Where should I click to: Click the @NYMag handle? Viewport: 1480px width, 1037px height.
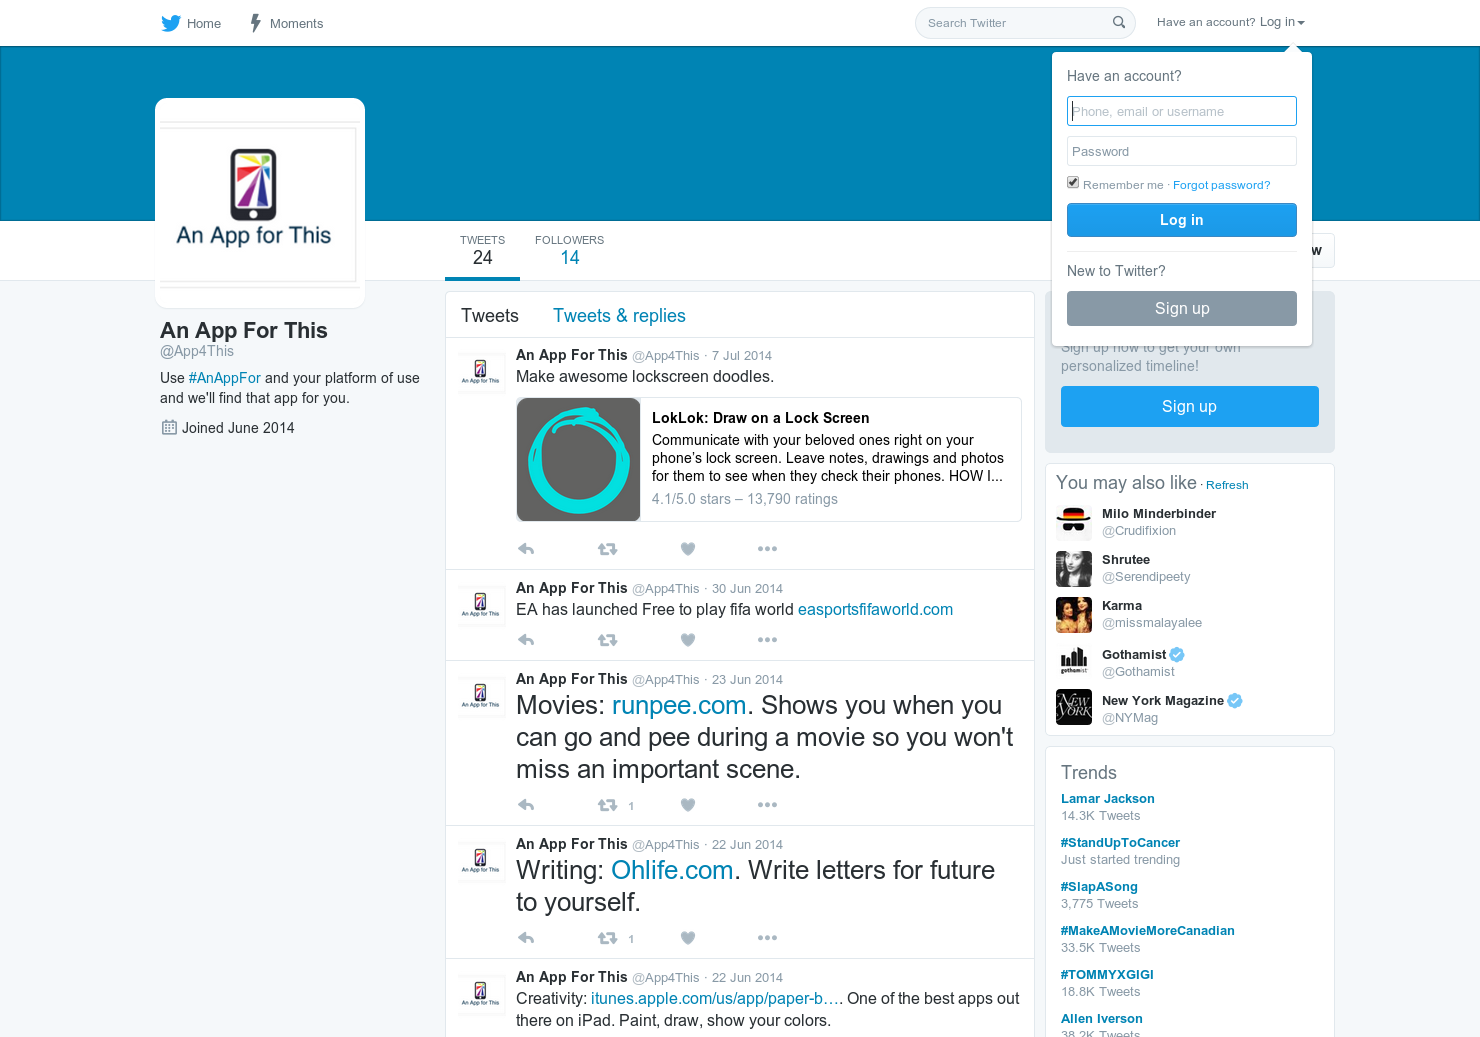1130,718
